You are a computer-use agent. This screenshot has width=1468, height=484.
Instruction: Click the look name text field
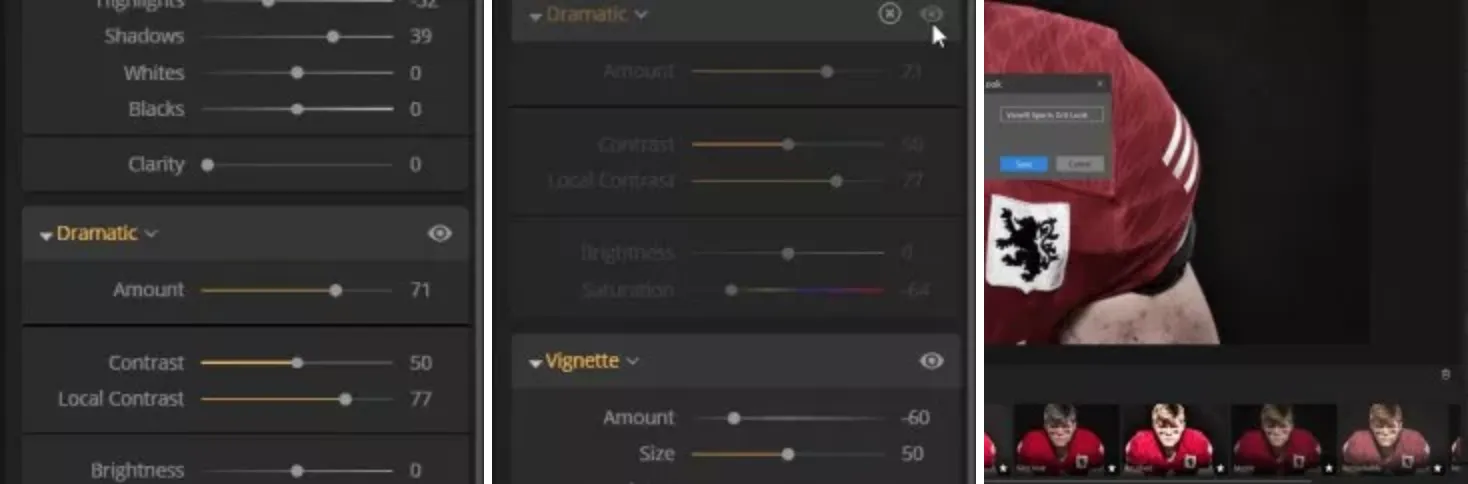pos(1051,115)
